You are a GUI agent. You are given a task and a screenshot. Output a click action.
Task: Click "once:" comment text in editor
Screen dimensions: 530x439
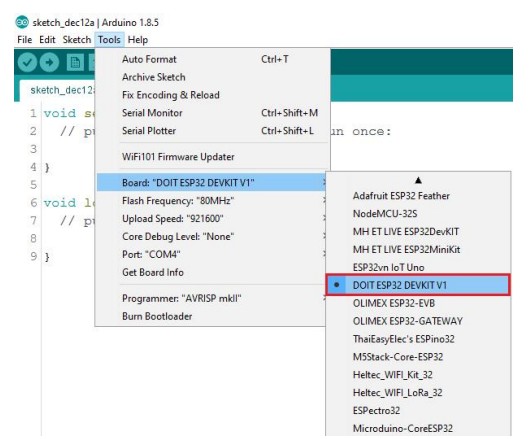pyautogui.click(x=371, y=131)
